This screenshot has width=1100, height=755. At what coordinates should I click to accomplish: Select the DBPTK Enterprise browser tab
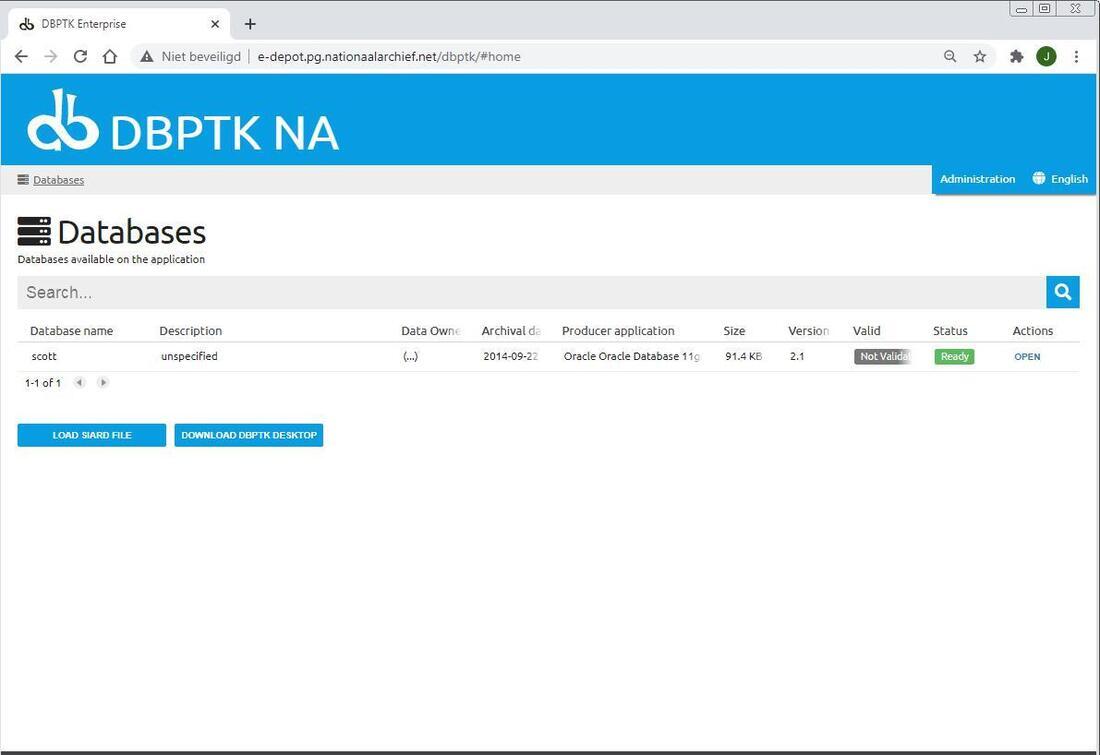tap(118, 24)
